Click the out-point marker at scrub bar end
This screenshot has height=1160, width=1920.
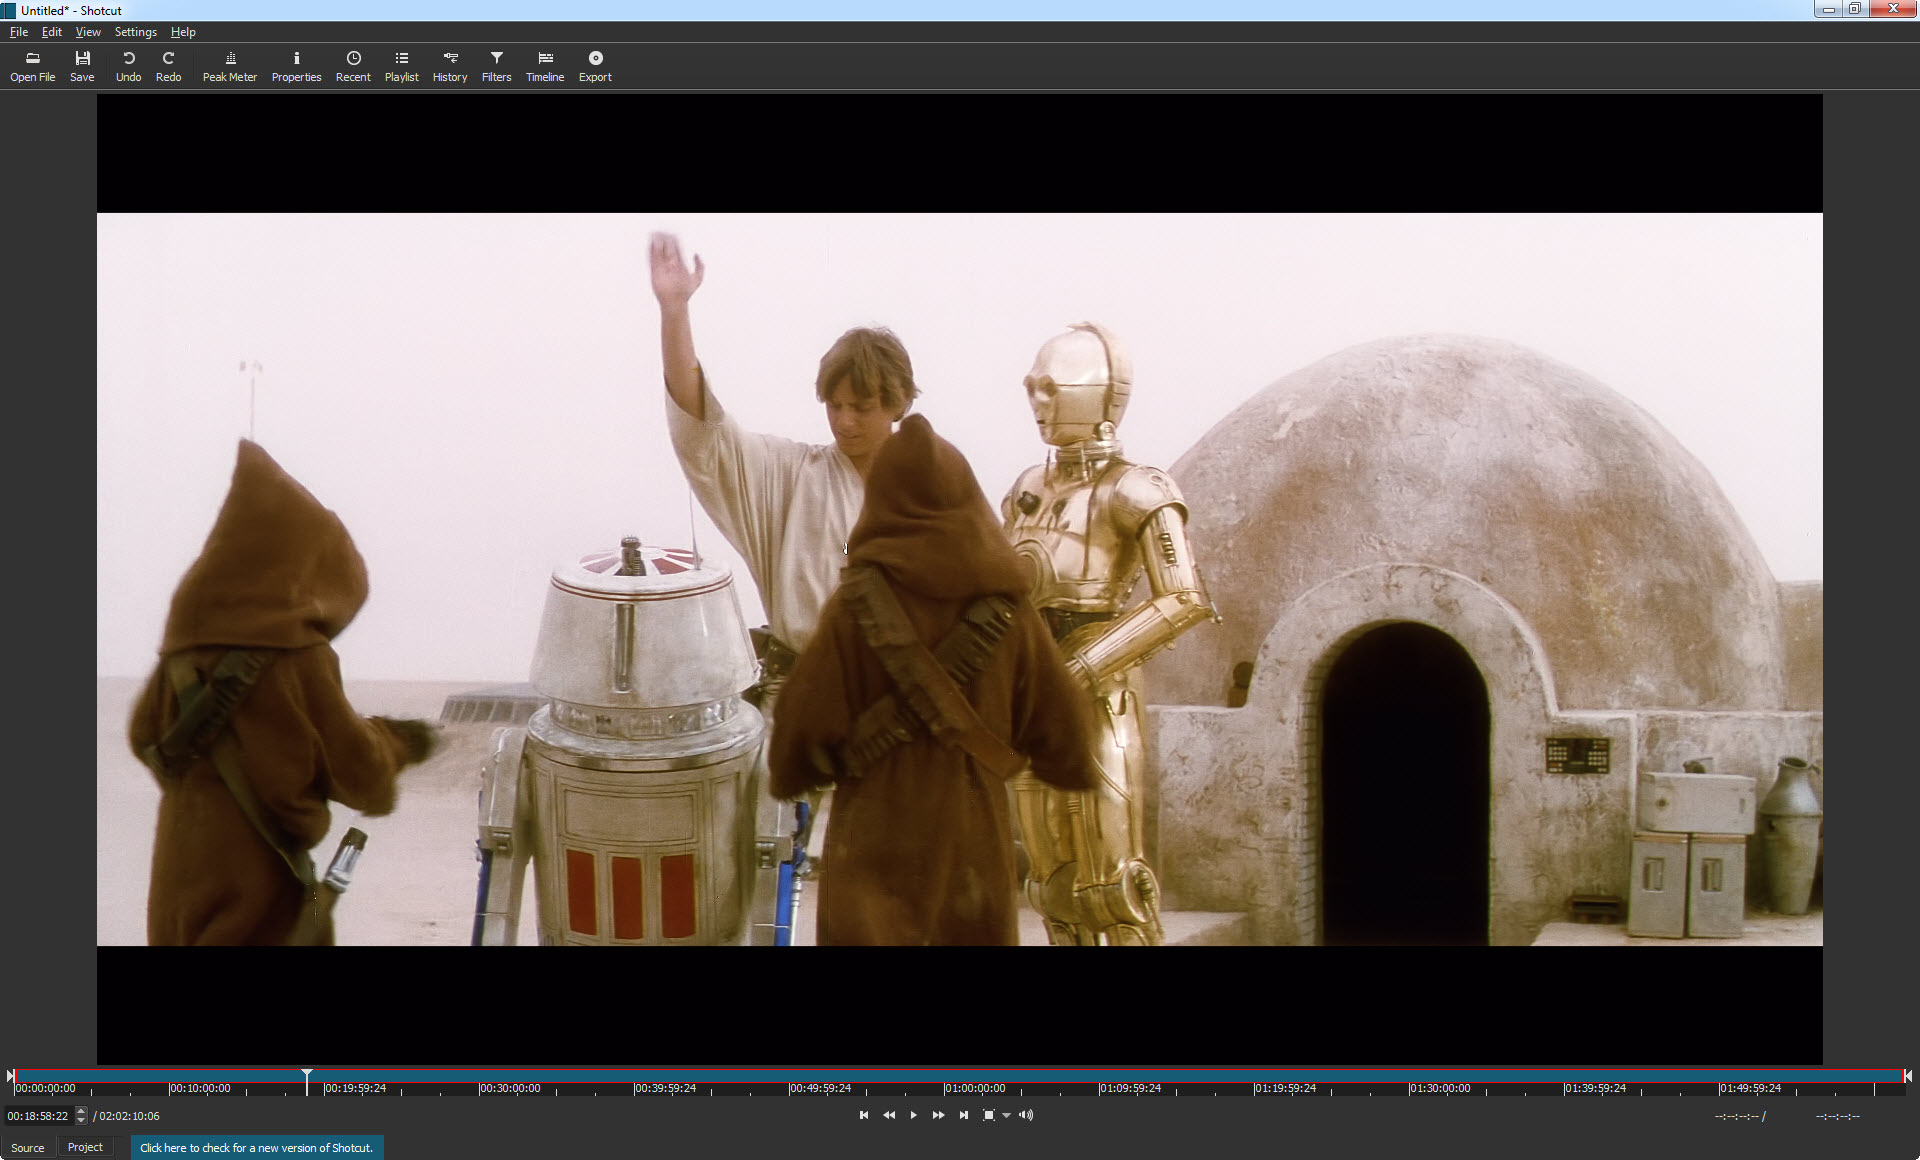tap(1908, 1076)
